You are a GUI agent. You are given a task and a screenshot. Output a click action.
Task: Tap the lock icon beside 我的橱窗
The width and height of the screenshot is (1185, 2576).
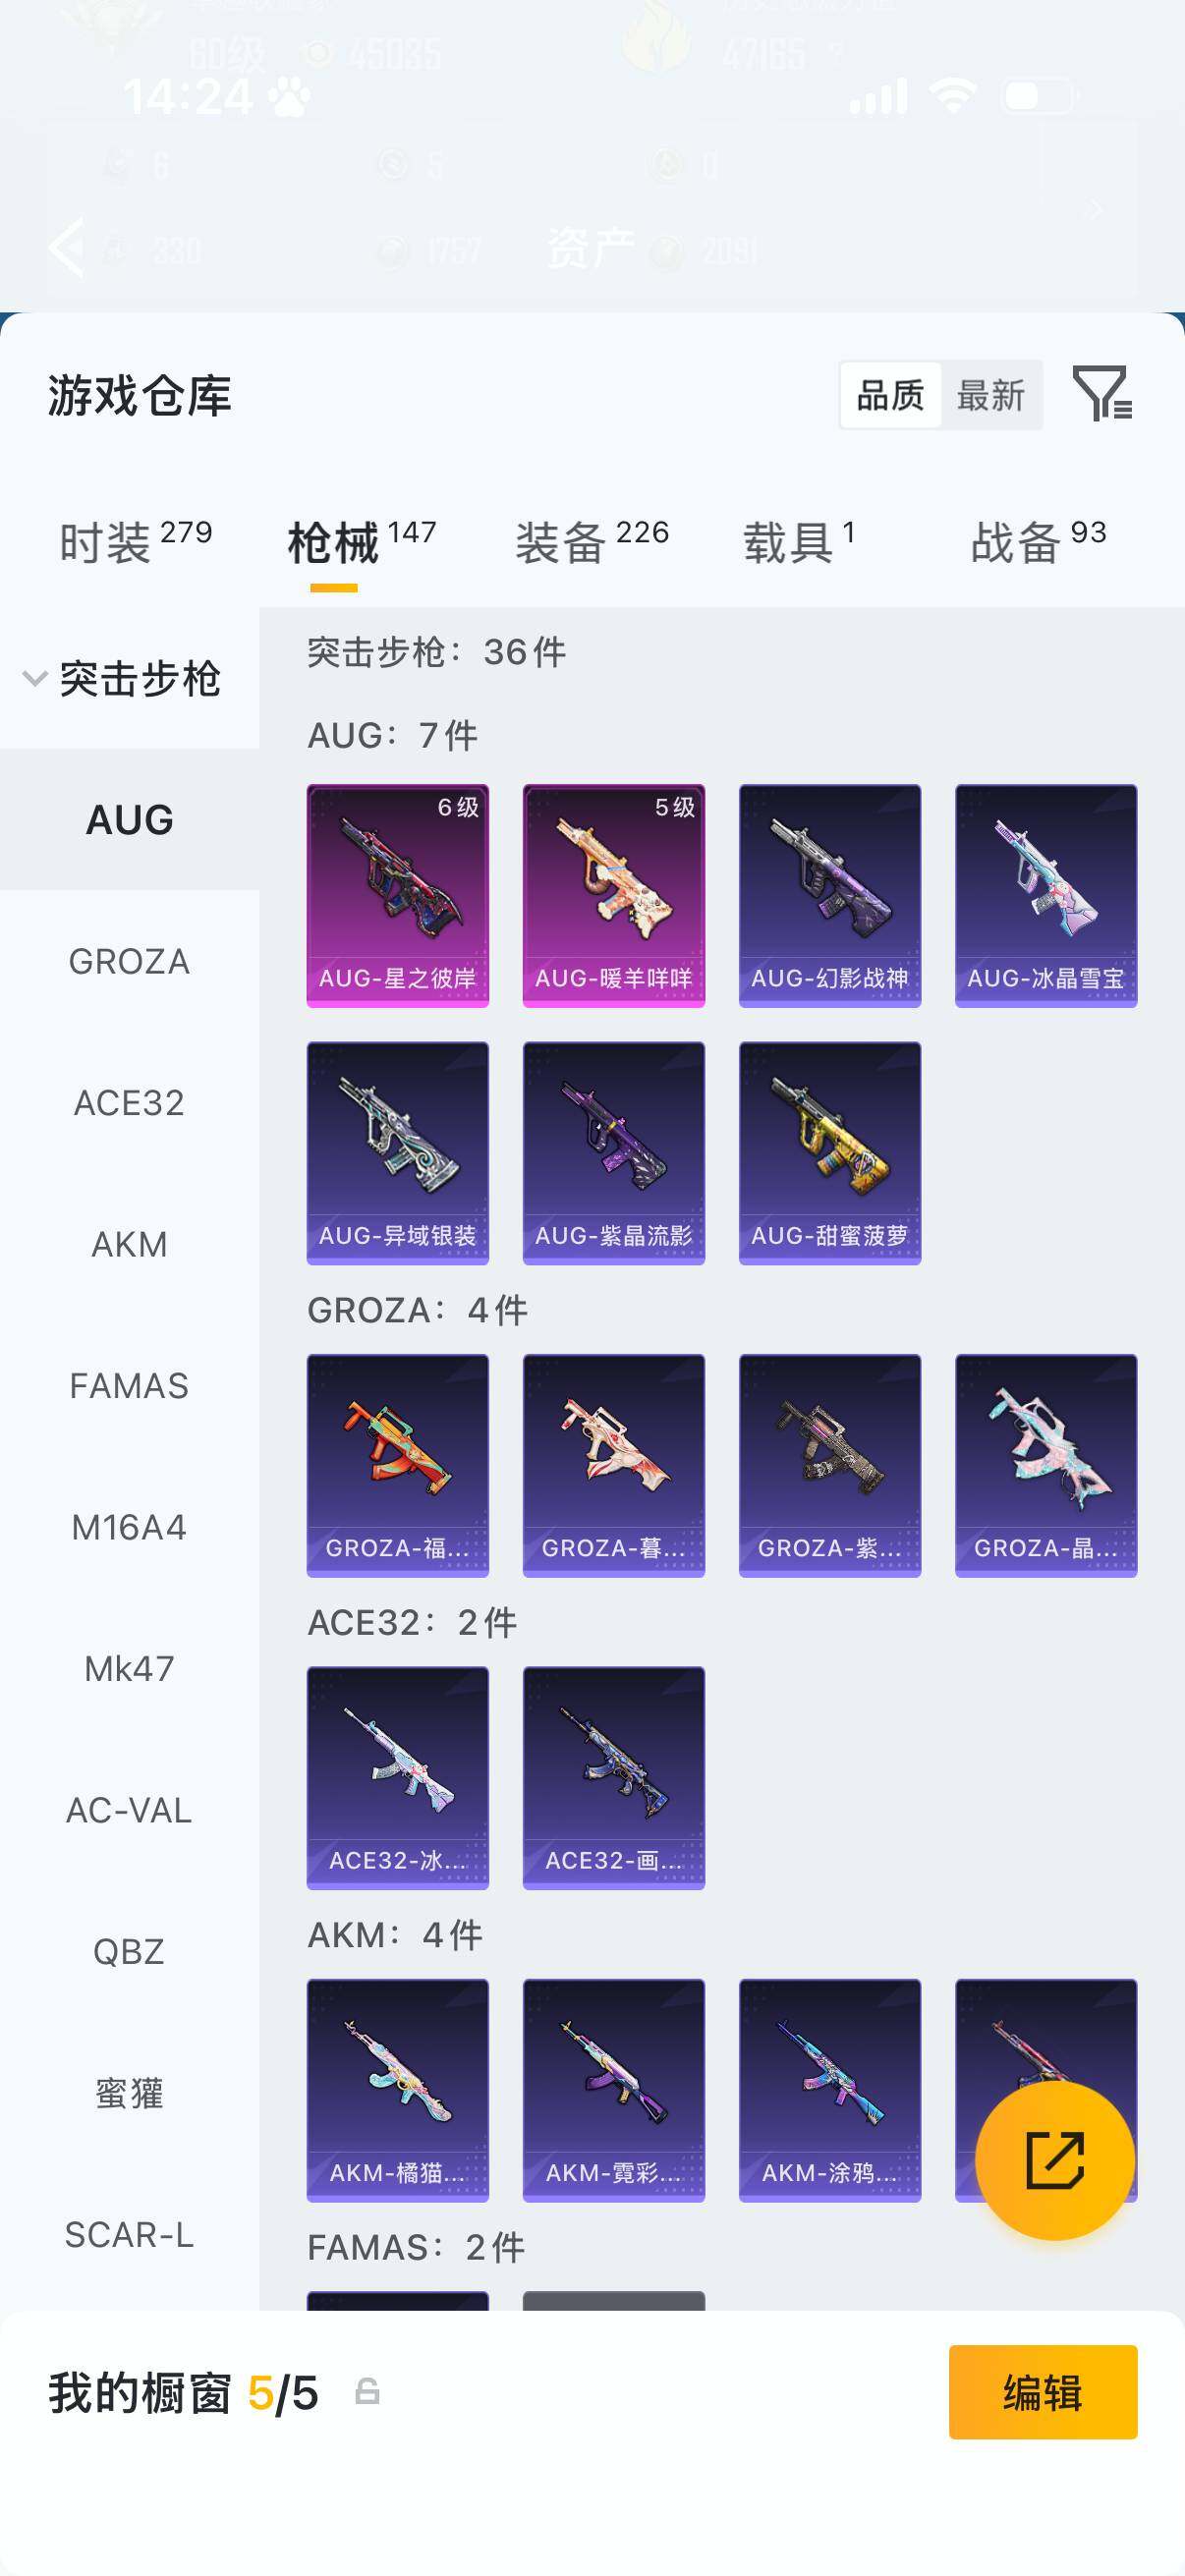[x=367, y=2391]
